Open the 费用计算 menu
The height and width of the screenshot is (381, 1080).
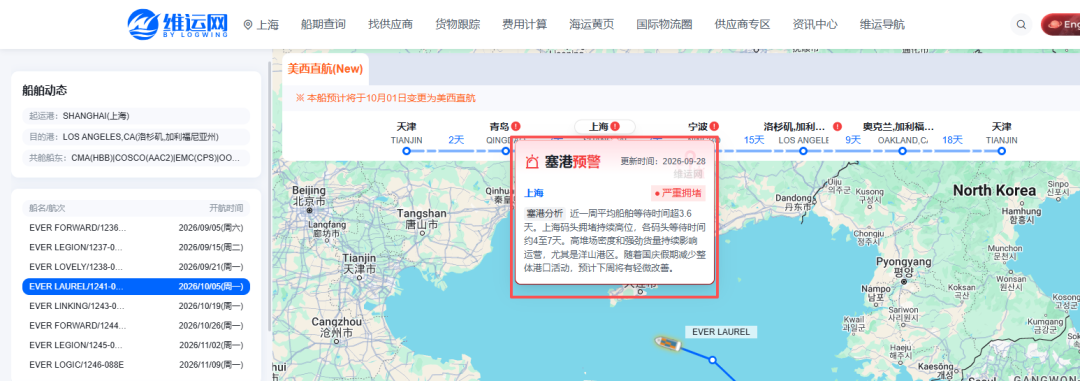(x=525, y=25)
